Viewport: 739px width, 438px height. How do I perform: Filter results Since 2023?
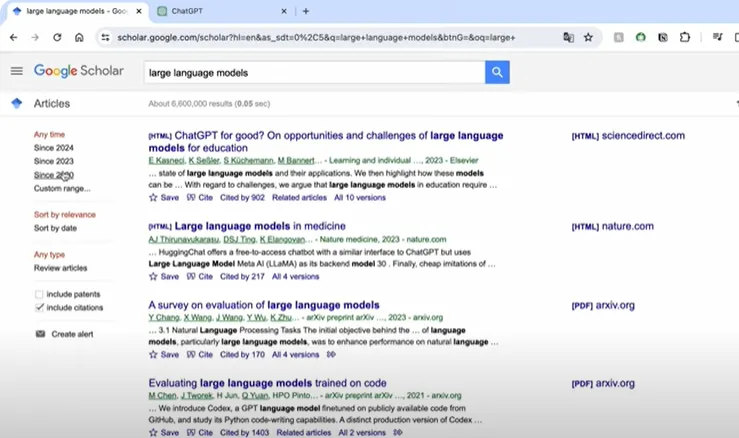coord(54,161)
